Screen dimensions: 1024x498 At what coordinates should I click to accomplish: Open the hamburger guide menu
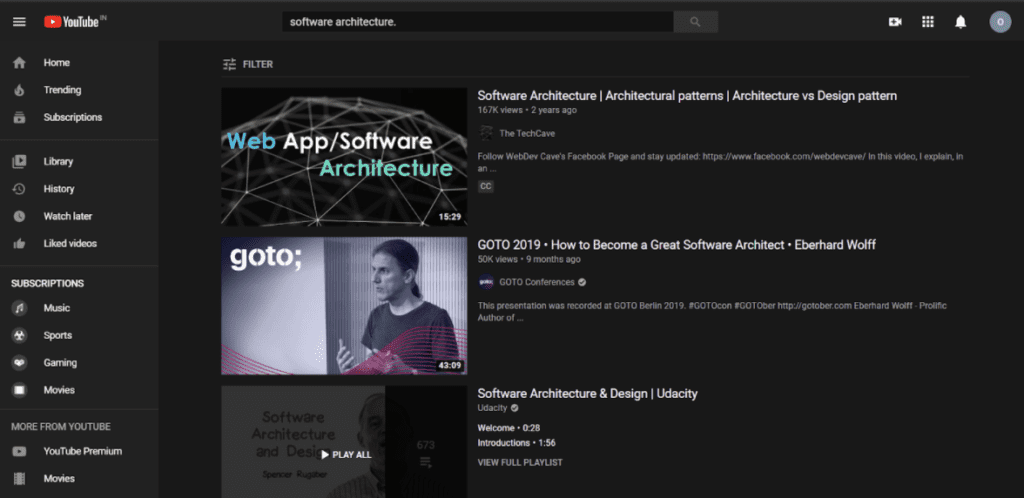(x=19, y=22)
